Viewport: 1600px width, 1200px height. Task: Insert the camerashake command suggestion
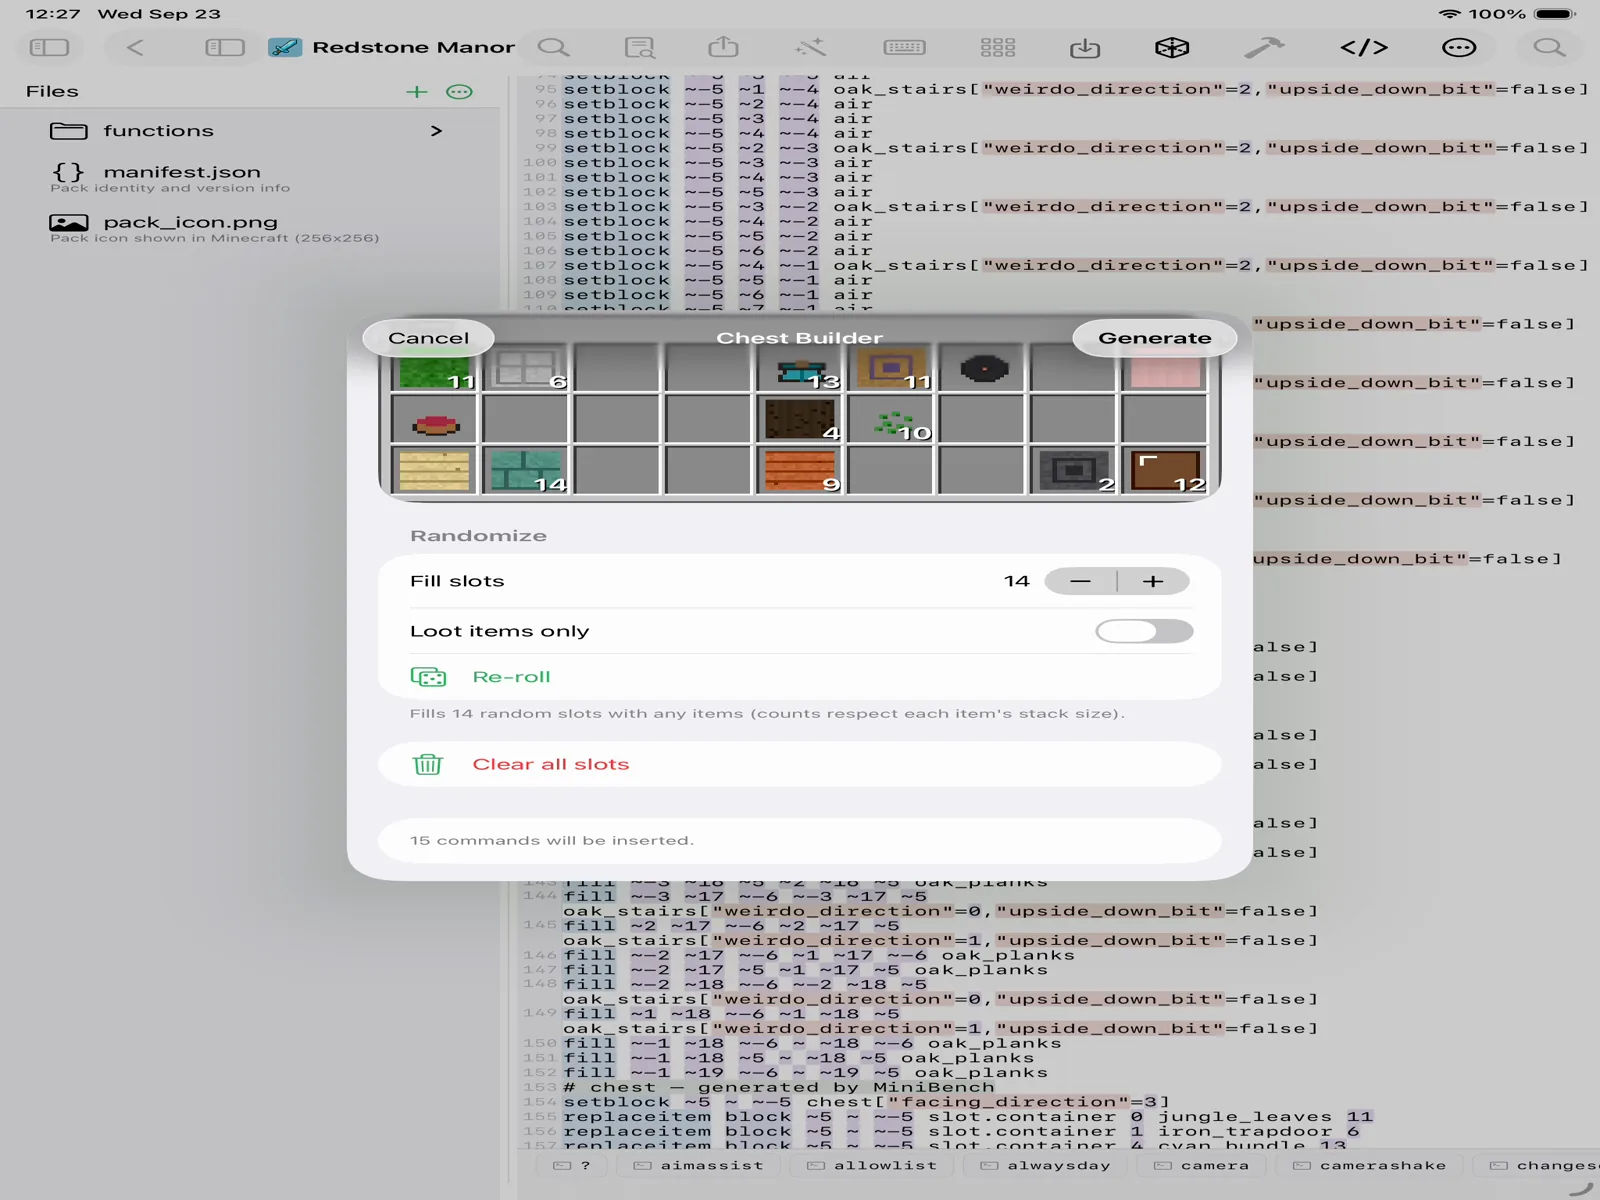point(1370,1166)
